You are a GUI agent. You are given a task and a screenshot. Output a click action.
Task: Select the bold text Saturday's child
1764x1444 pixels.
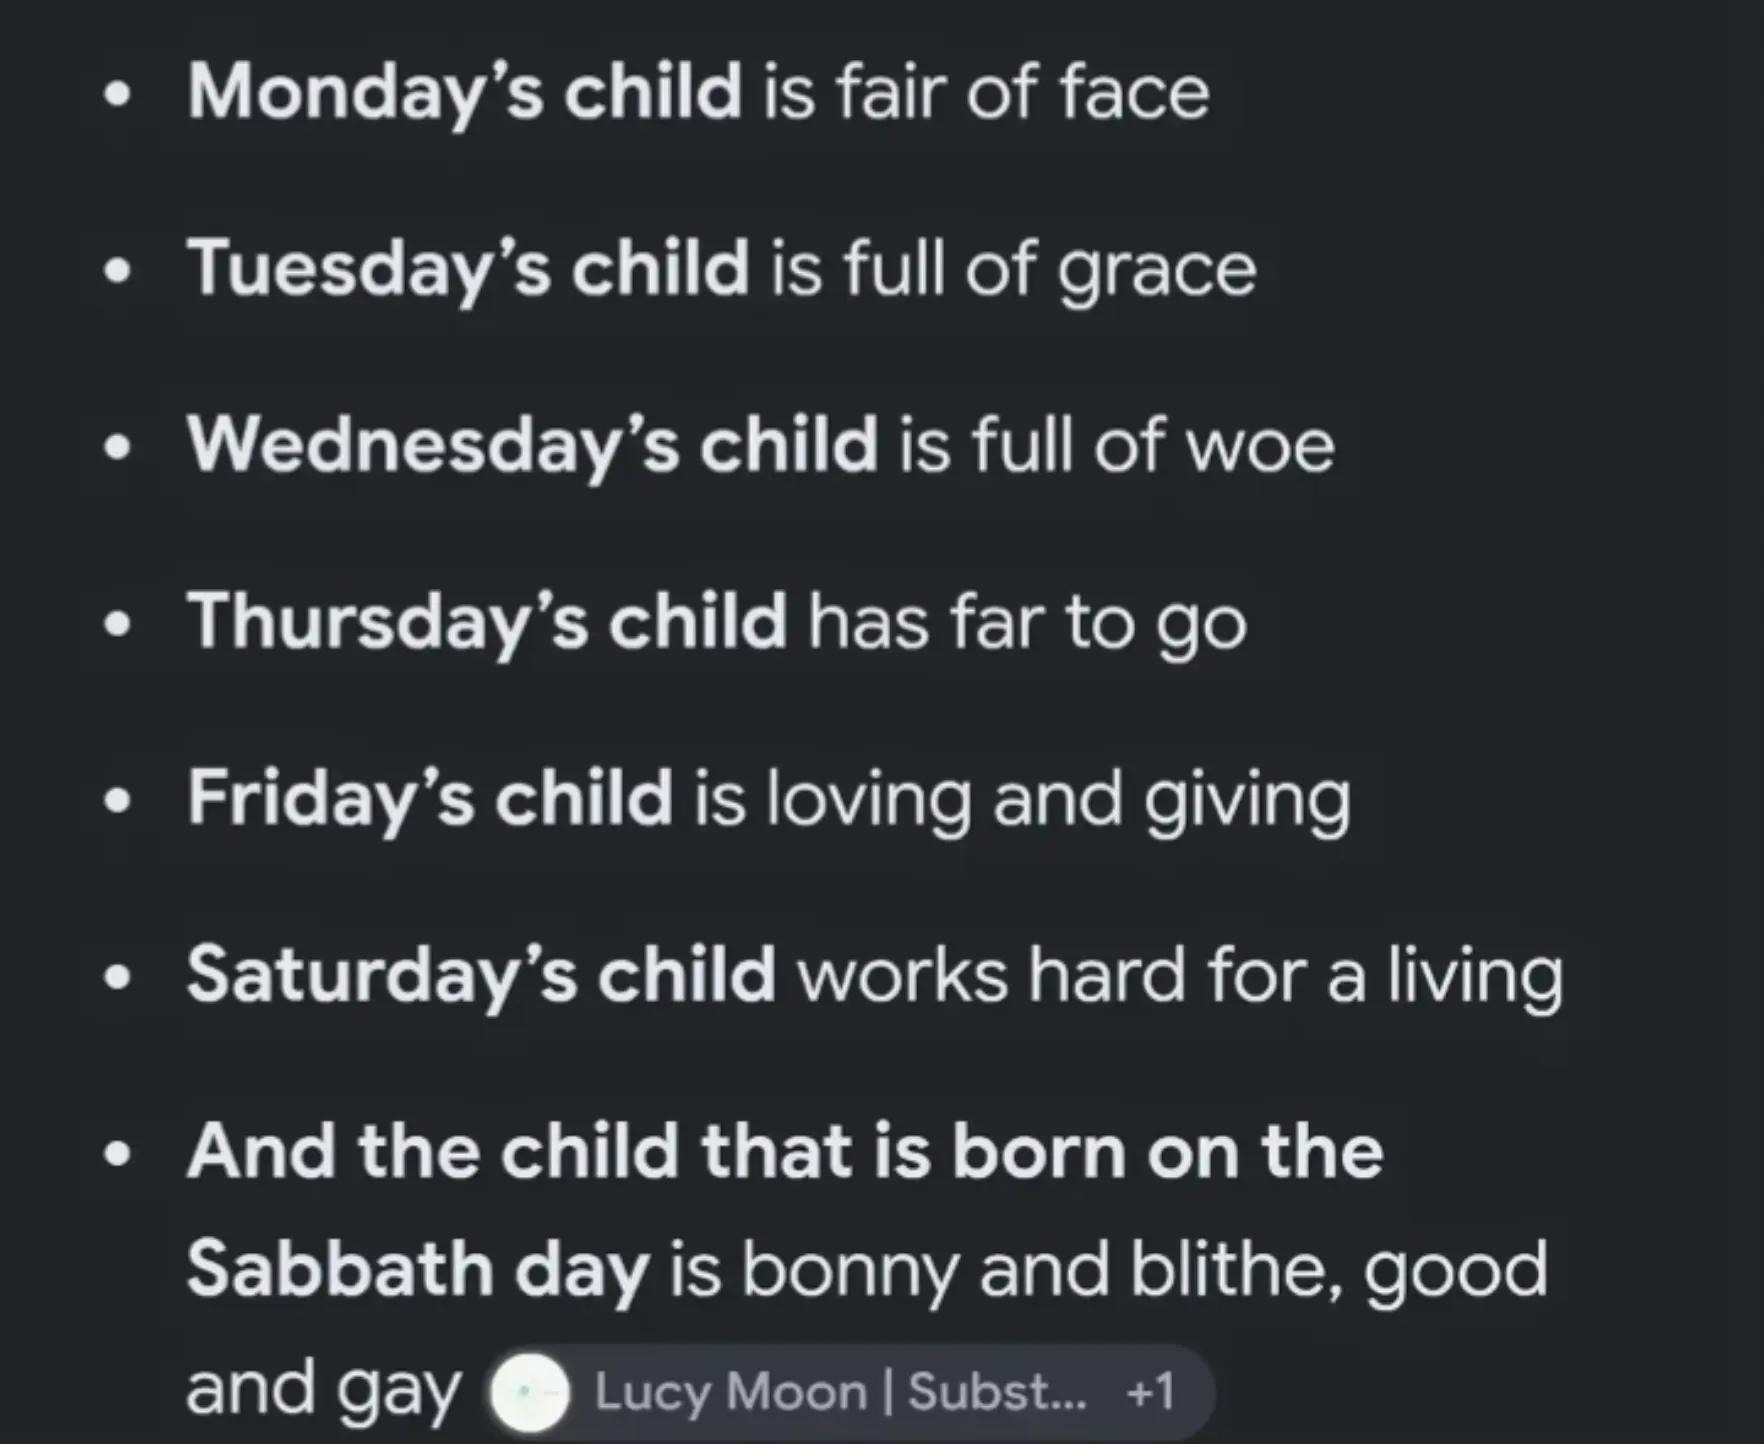pos(481,975)
